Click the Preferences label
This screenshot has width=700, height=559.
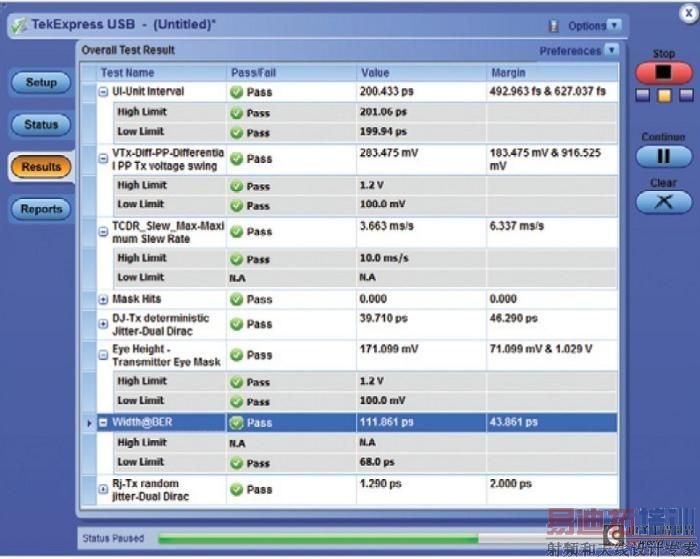[570, 51]
